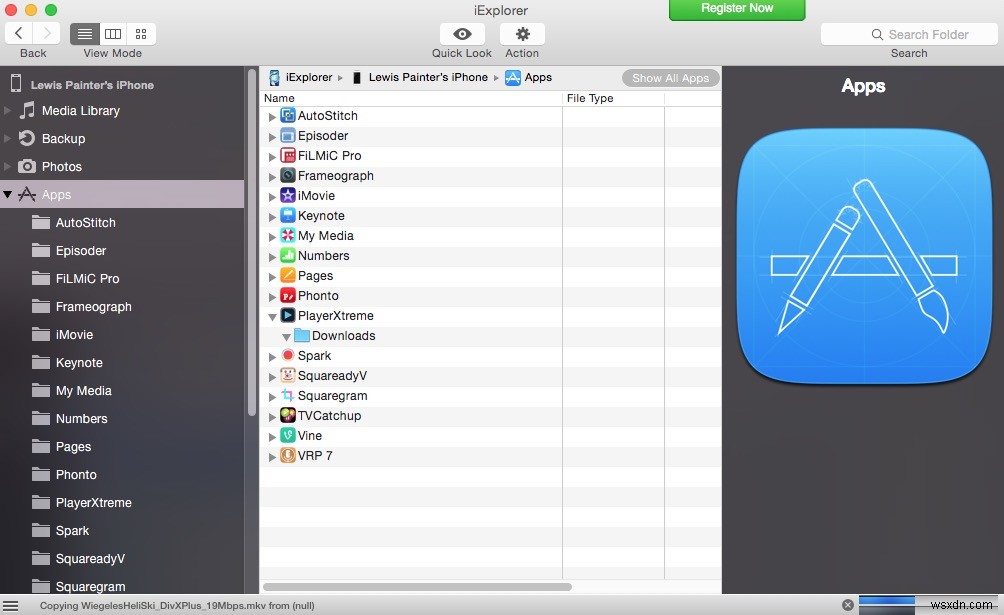Click the FiLMiC Pro app icon
This screenshot has height=615, width=1004.
coord(288,155)
